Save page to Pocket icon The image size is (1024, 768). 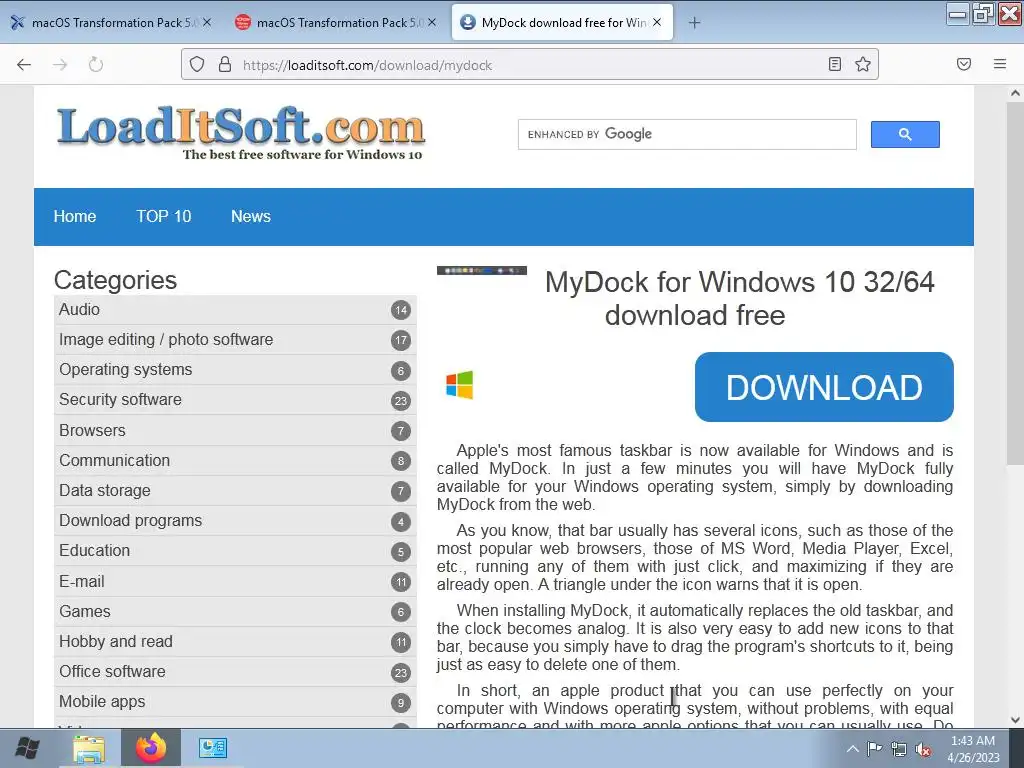964,64
